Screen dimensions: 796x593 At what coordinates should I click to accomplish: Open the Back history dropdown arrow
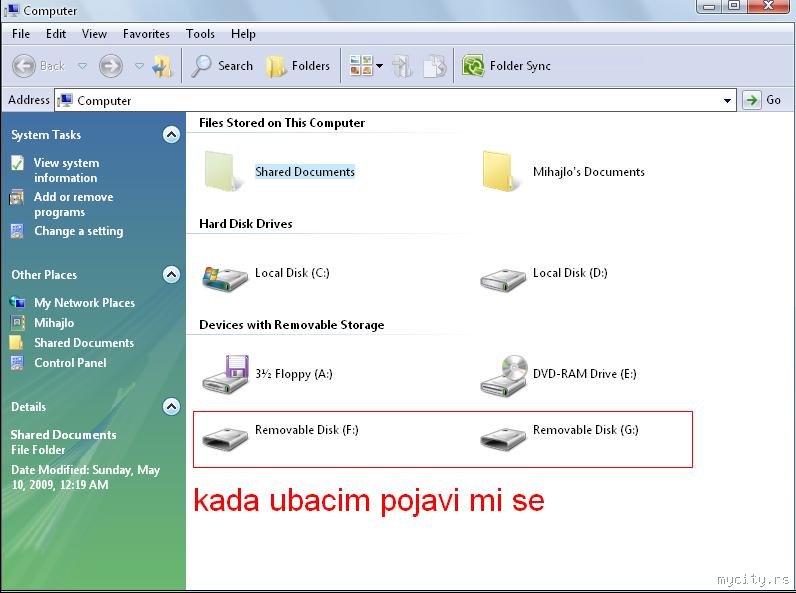tap(83, 66)
